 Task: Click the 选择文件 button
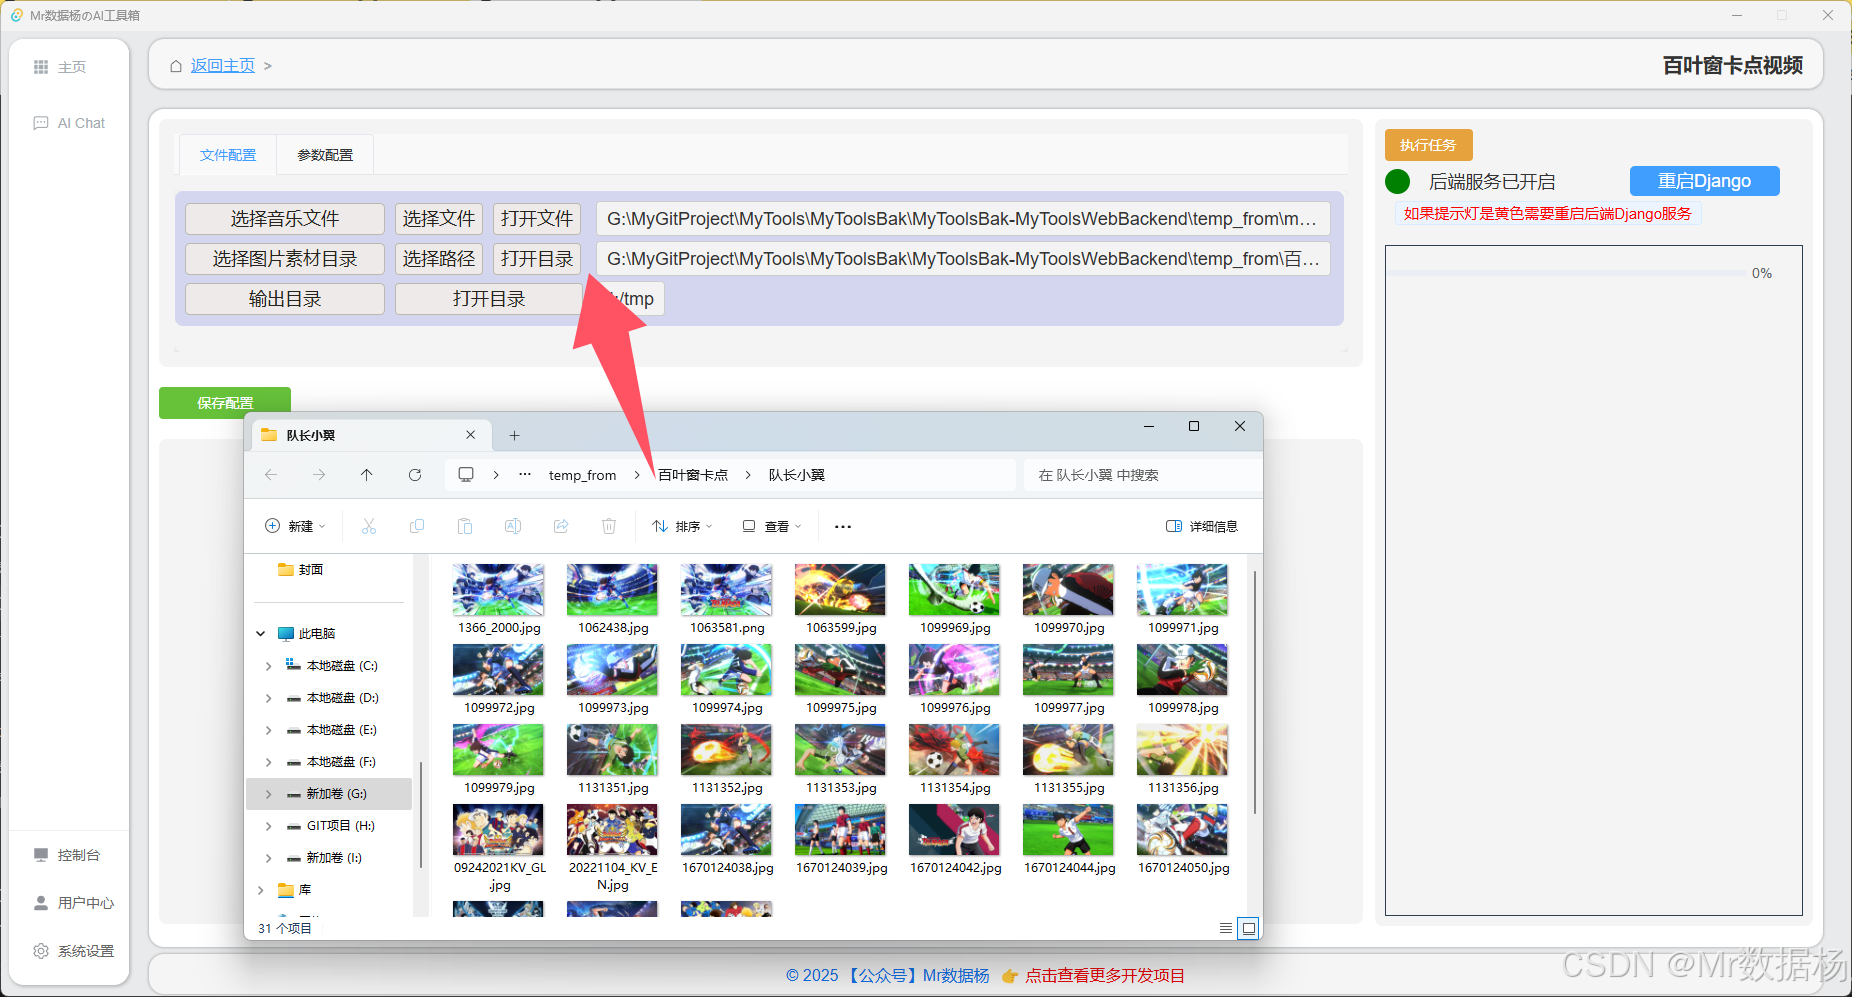coord(439,219)
